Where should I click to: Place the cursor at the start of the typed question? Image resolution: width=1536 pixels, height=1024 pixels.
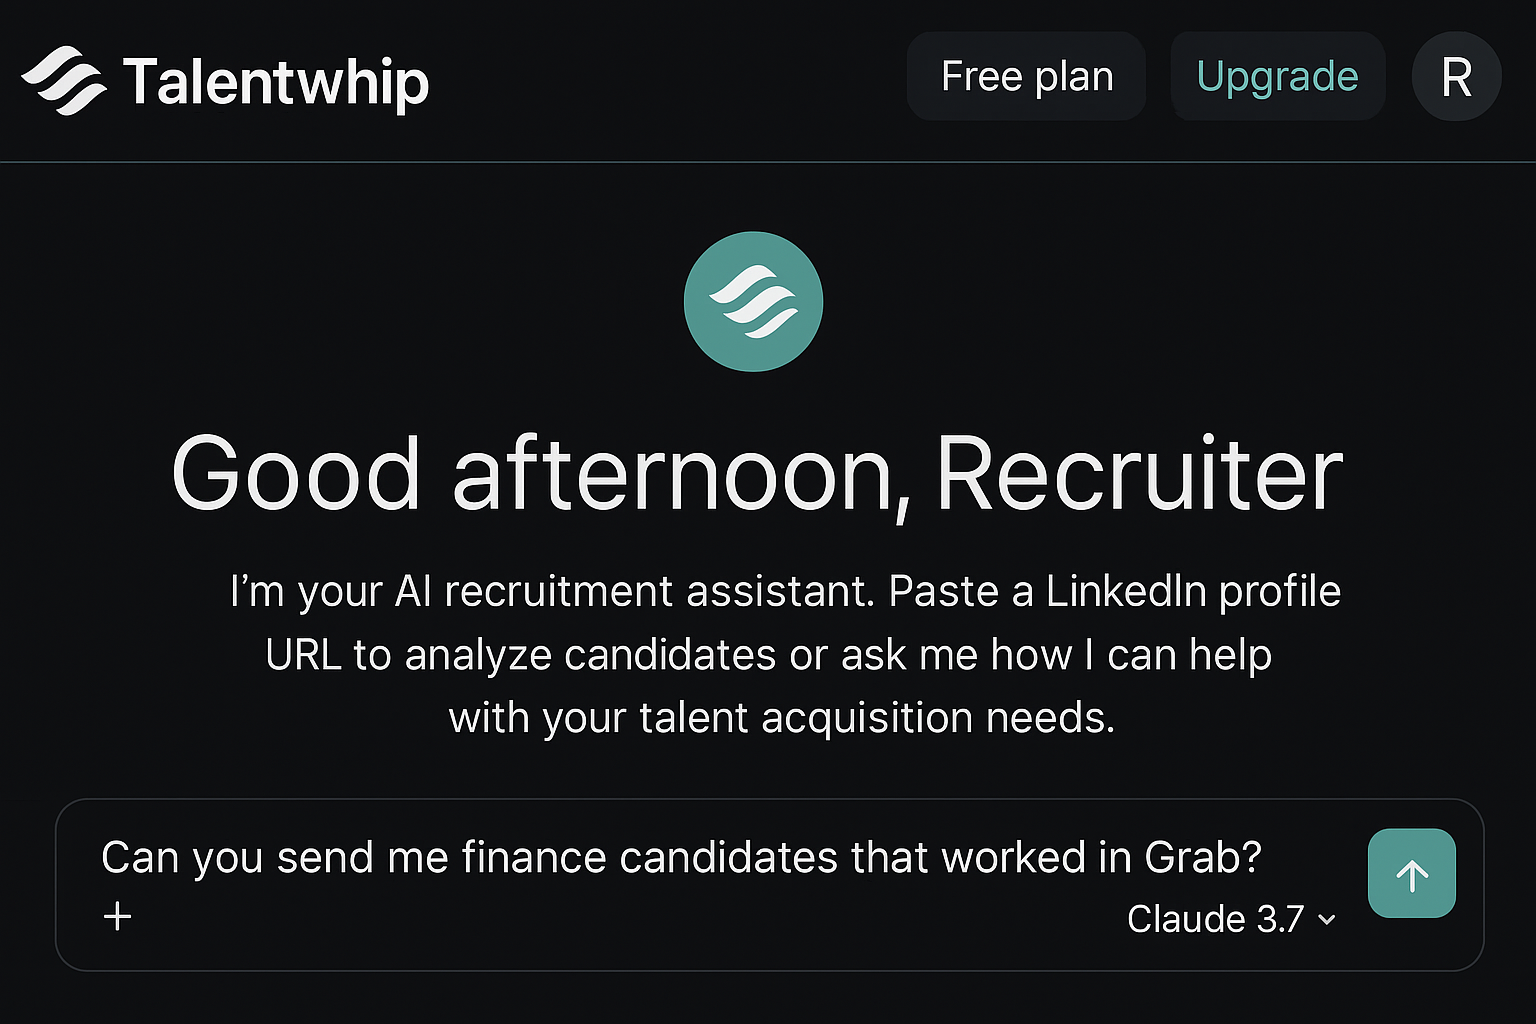pyautogui.click(x=102, y=858)
